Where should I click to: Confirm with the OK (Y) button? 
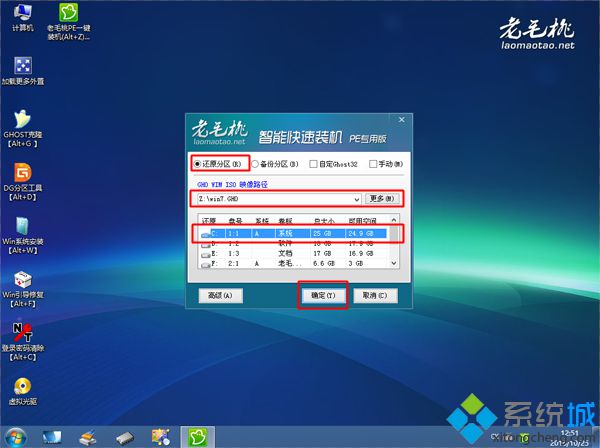click(x=323, y=295)
